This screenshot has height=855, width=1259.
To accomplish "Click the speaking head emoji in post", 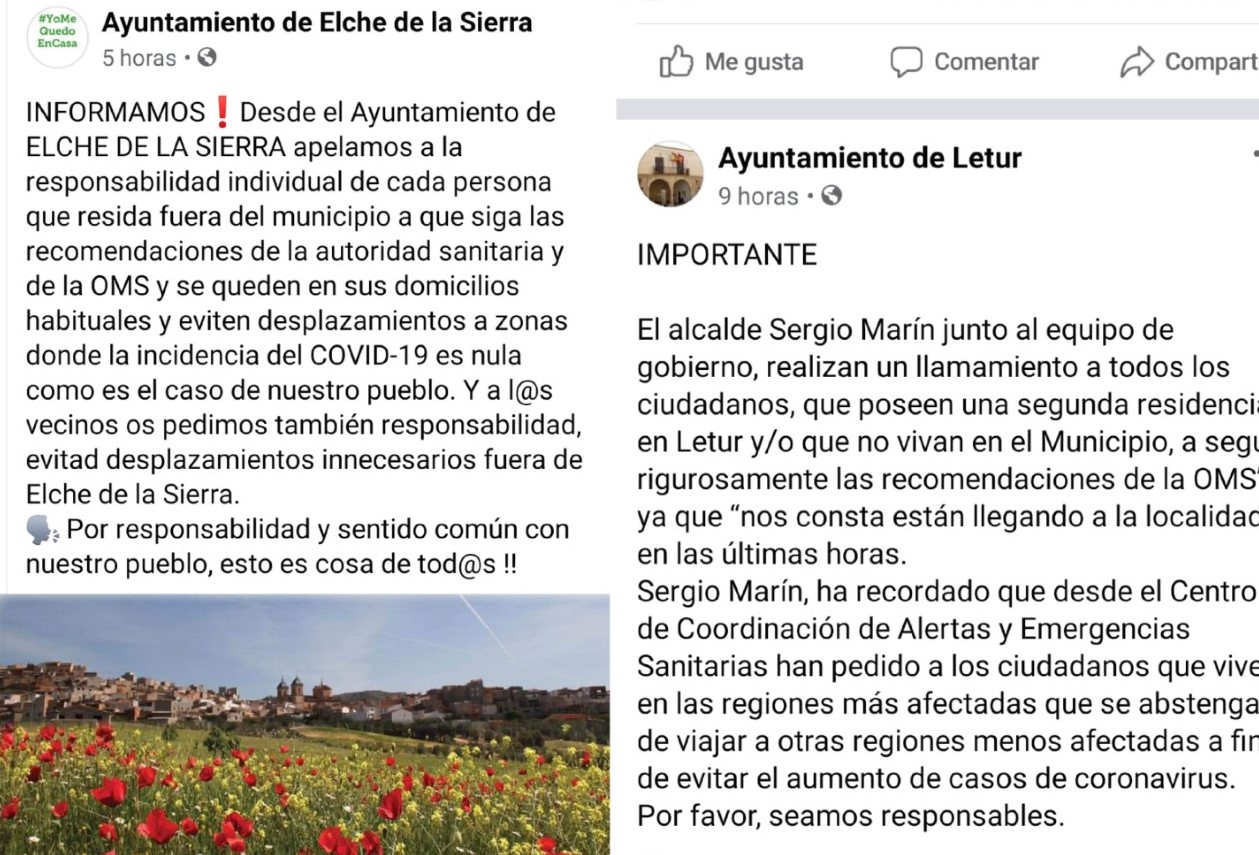I will pyautogui.click(x=43, y=530).
